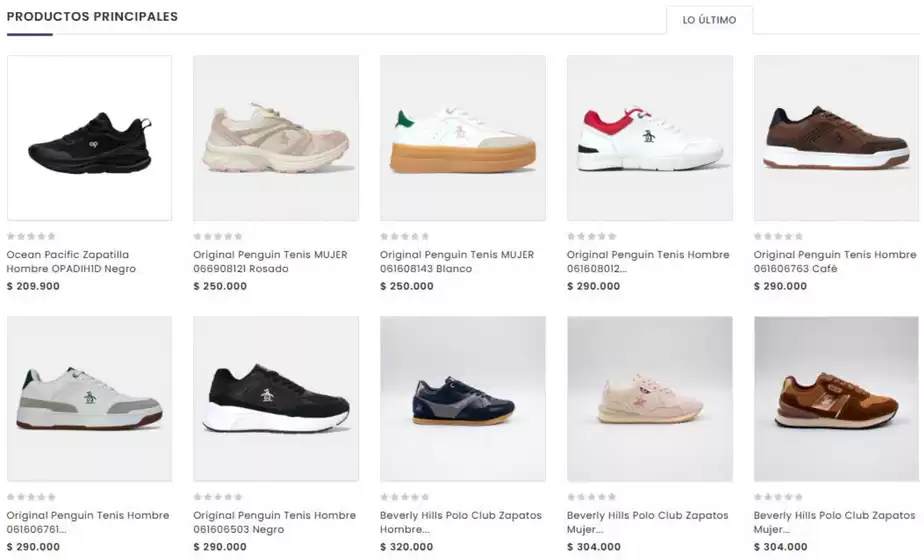Click pink Original Penguin Tenis MUJER image
924x560 pixels.
click(276, 138)
